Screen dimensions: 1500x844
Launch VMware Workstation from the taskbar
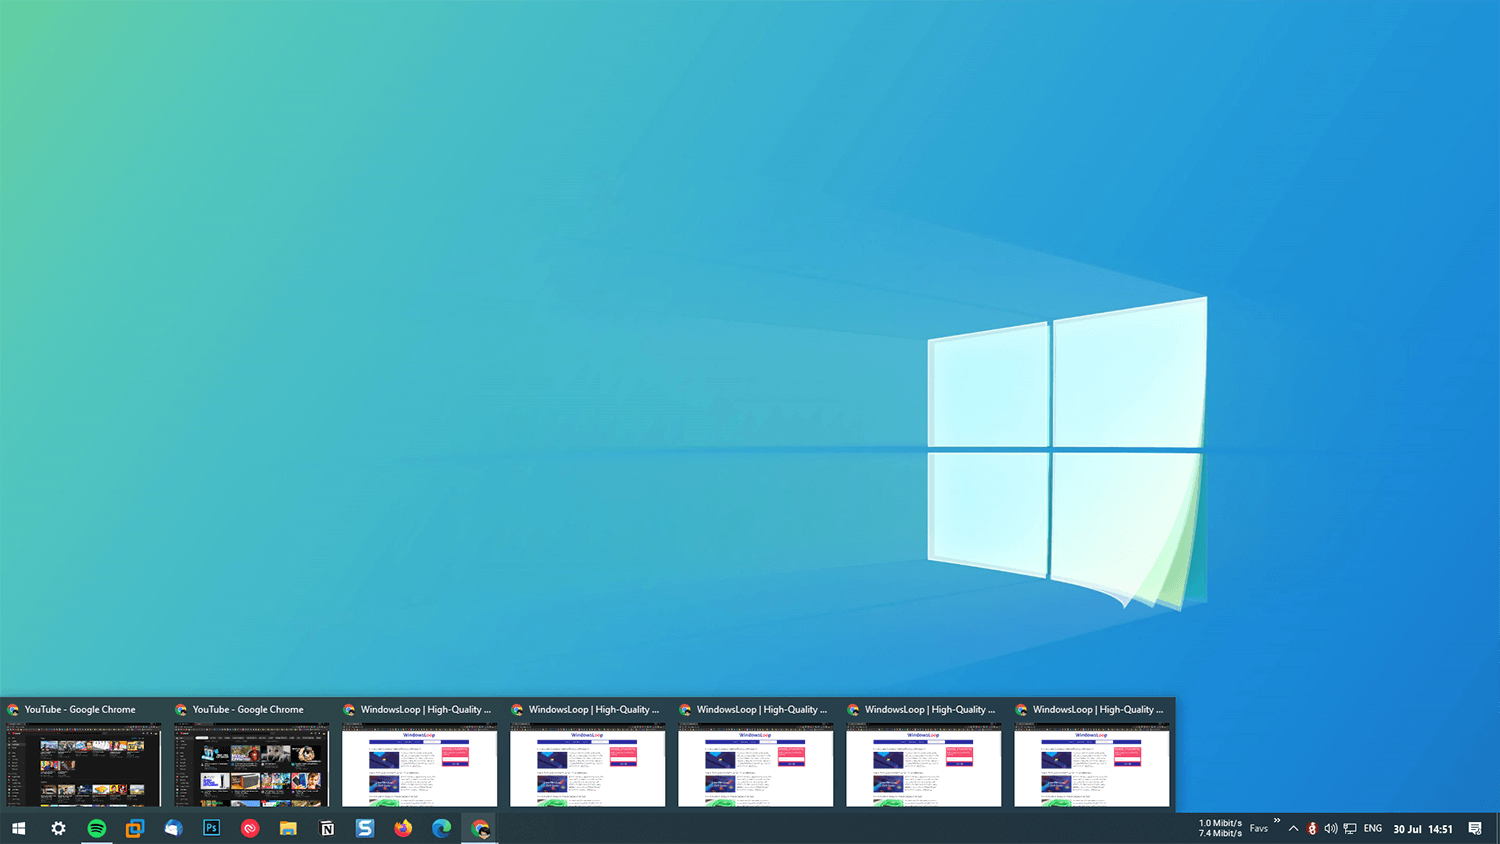135,828
